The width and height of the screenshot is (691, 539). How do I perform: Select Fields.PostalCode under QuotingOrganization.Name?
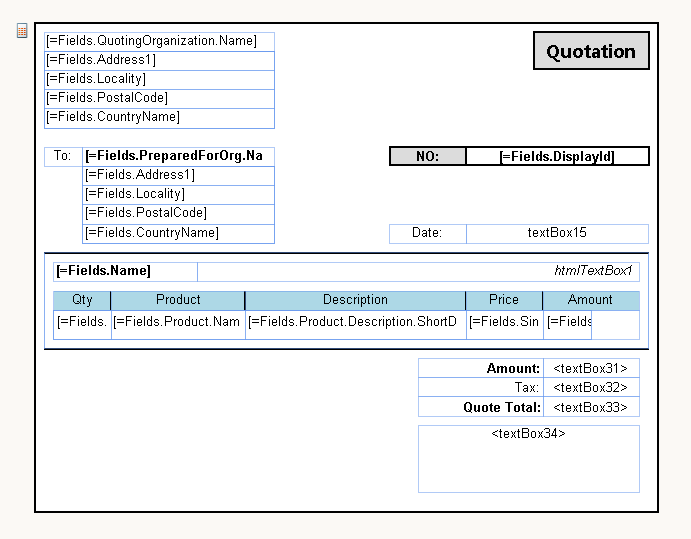click(x=160, y=99)
